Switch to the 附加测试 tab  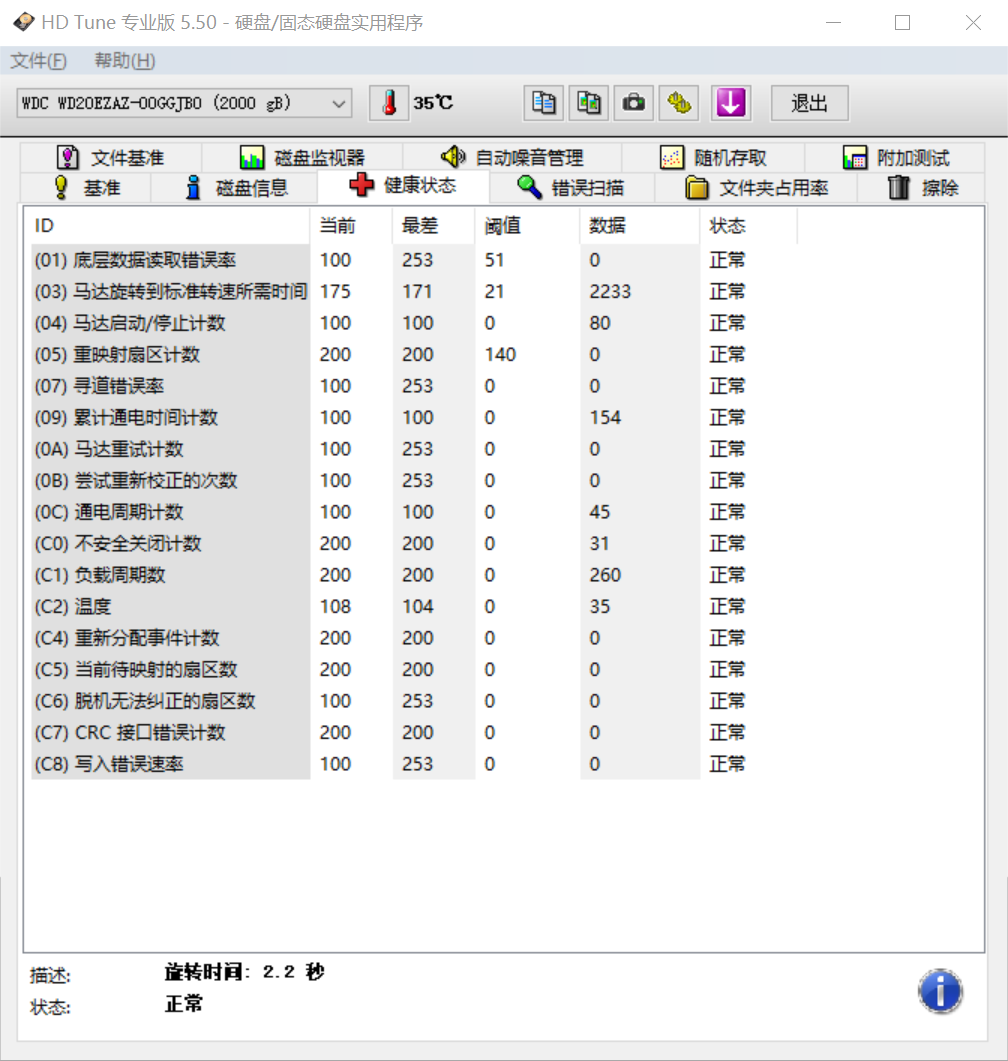click(895, 158)
